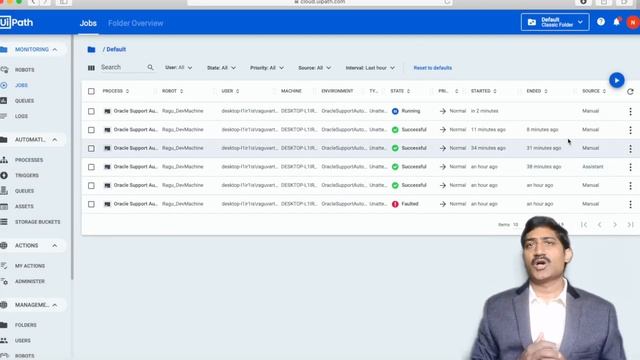Open the Priority: All filter dropdown
This screenshot has width=640, height=360.
[267, 68]
